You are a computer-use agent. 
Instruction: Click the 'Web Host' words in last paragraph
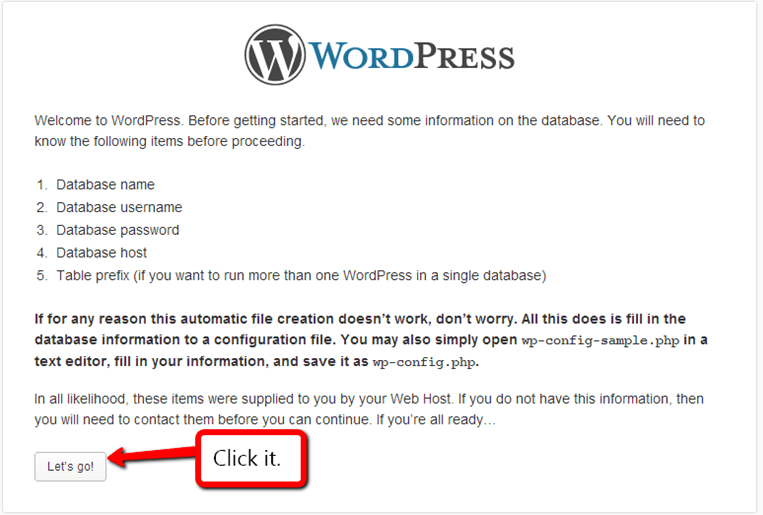pyautogui.click(x=420, y=399)
